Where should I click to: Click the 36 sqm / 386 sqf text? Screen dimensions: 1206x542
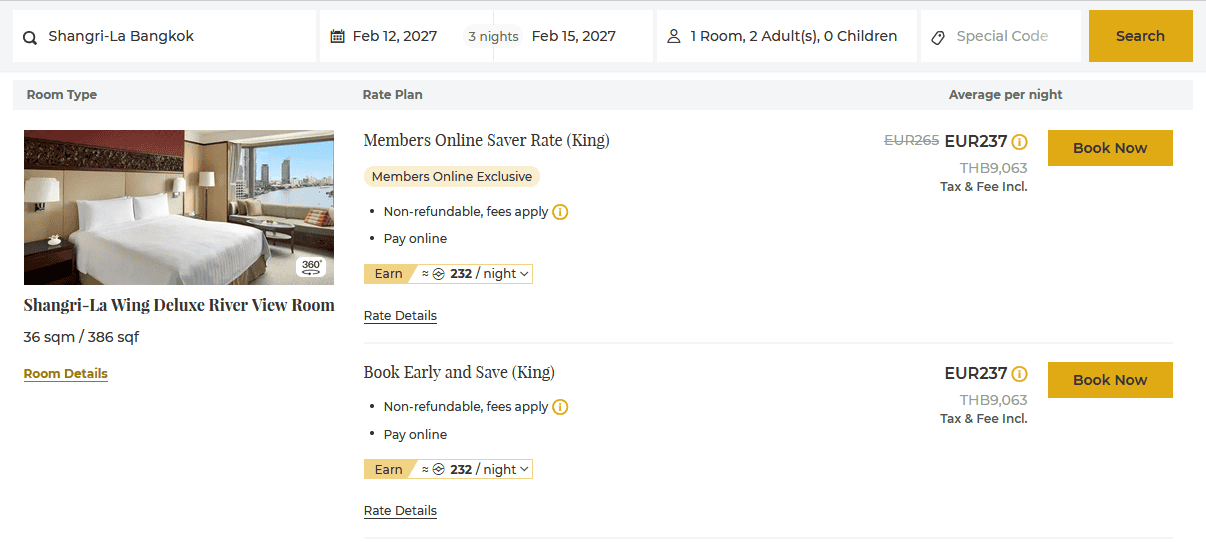point(81,338)
